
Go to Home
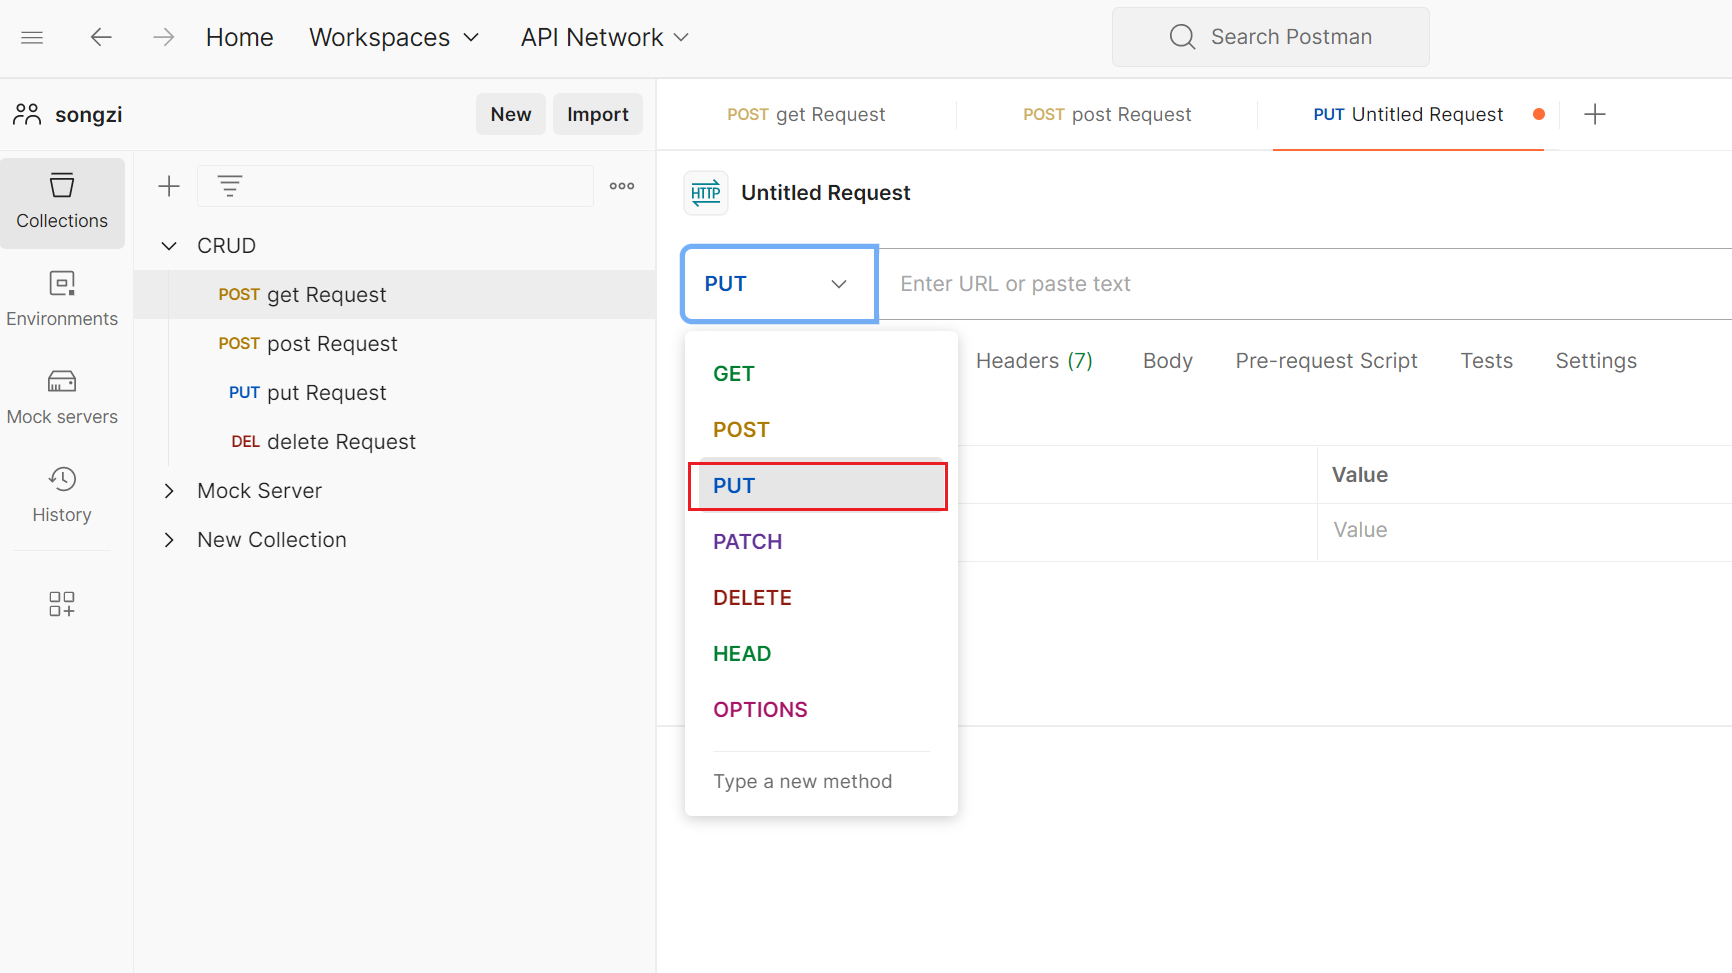(x=239, y=37)
